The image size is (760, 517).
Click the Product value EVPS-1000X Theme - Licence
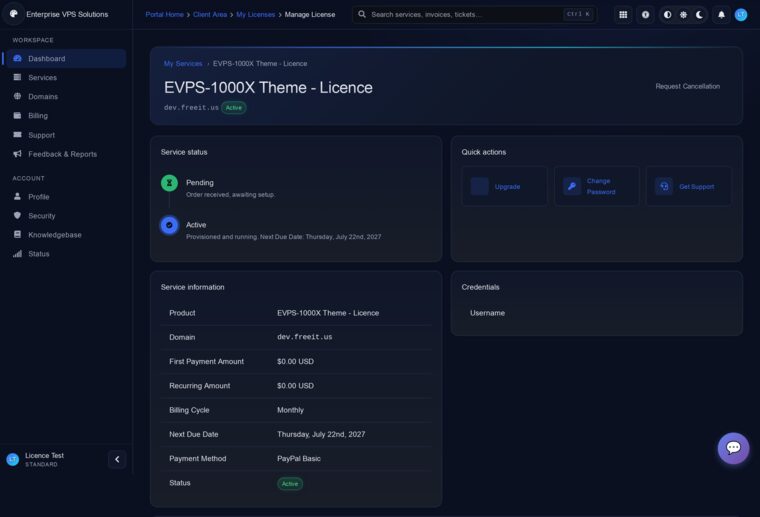(x=328, y=313)
